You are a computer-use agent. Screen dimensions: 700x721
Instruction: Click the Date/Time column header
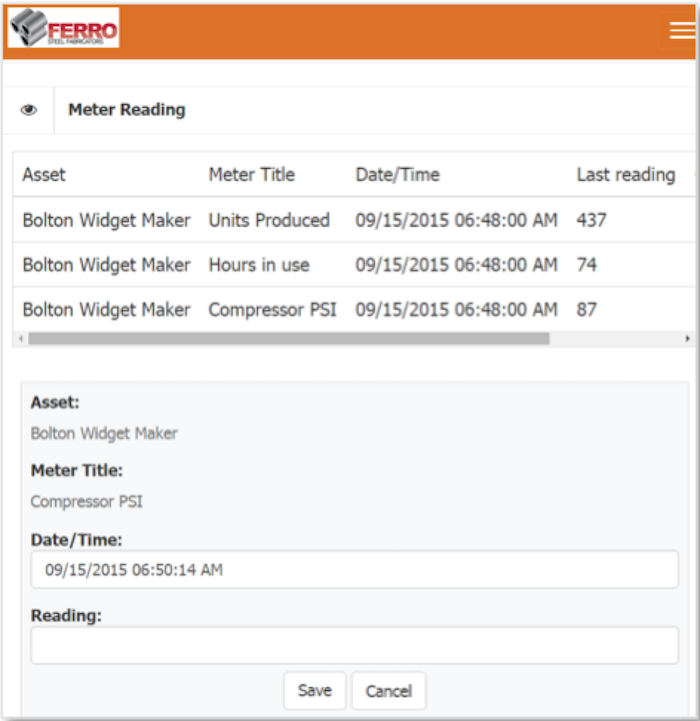coord(397,174)
